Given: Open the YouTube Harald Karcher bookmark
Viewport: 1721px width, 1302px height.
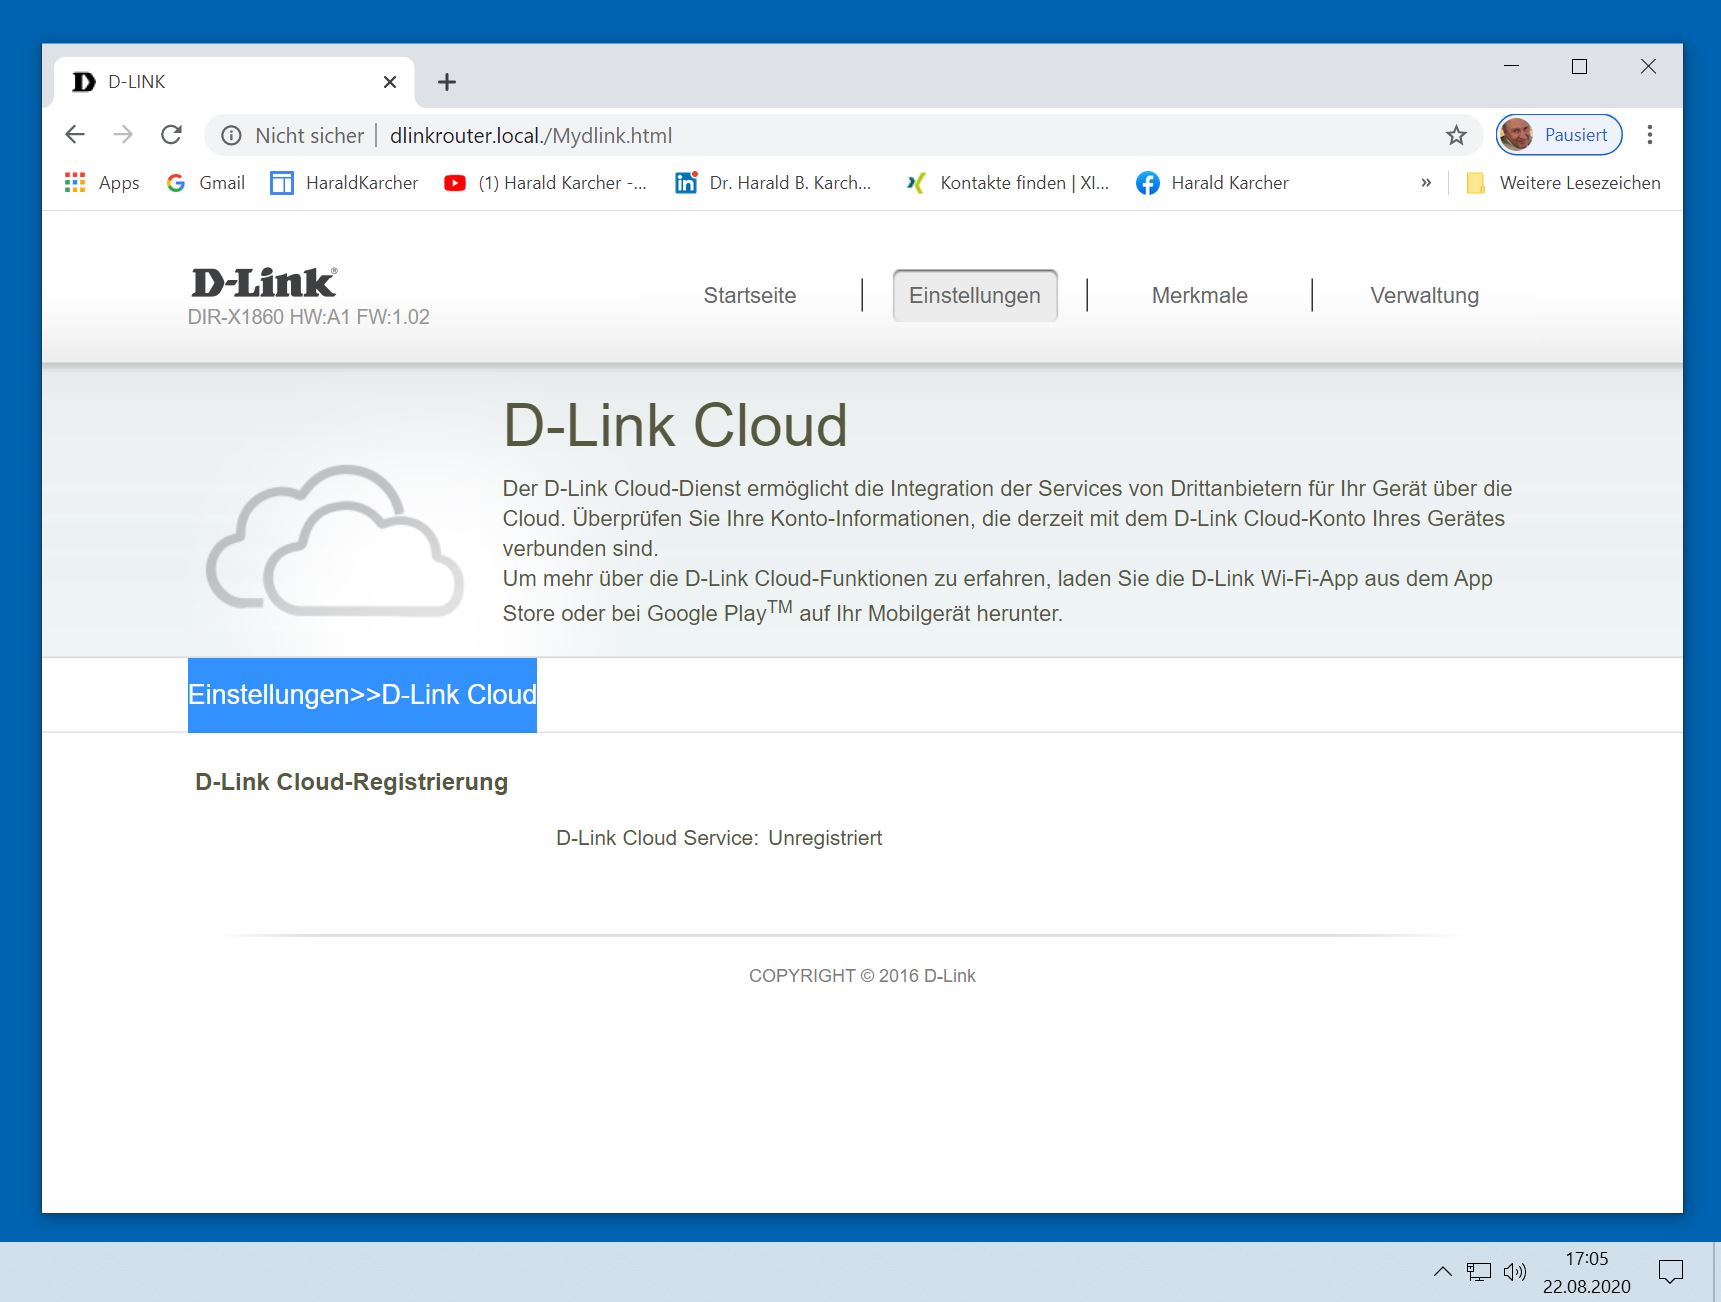Looking at the screenshot, I should coord(546,183).
